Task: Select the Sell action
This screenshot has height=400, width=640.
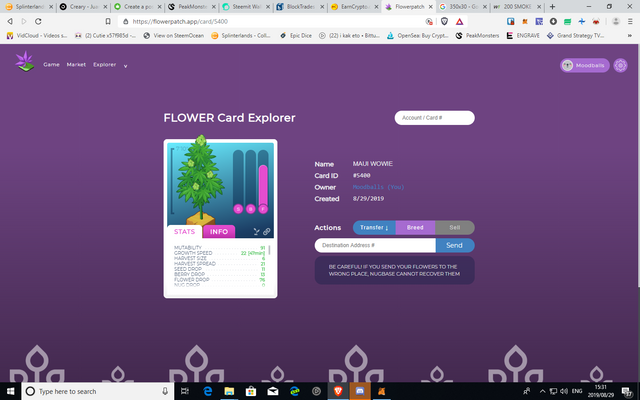Action: pos(455,227)
